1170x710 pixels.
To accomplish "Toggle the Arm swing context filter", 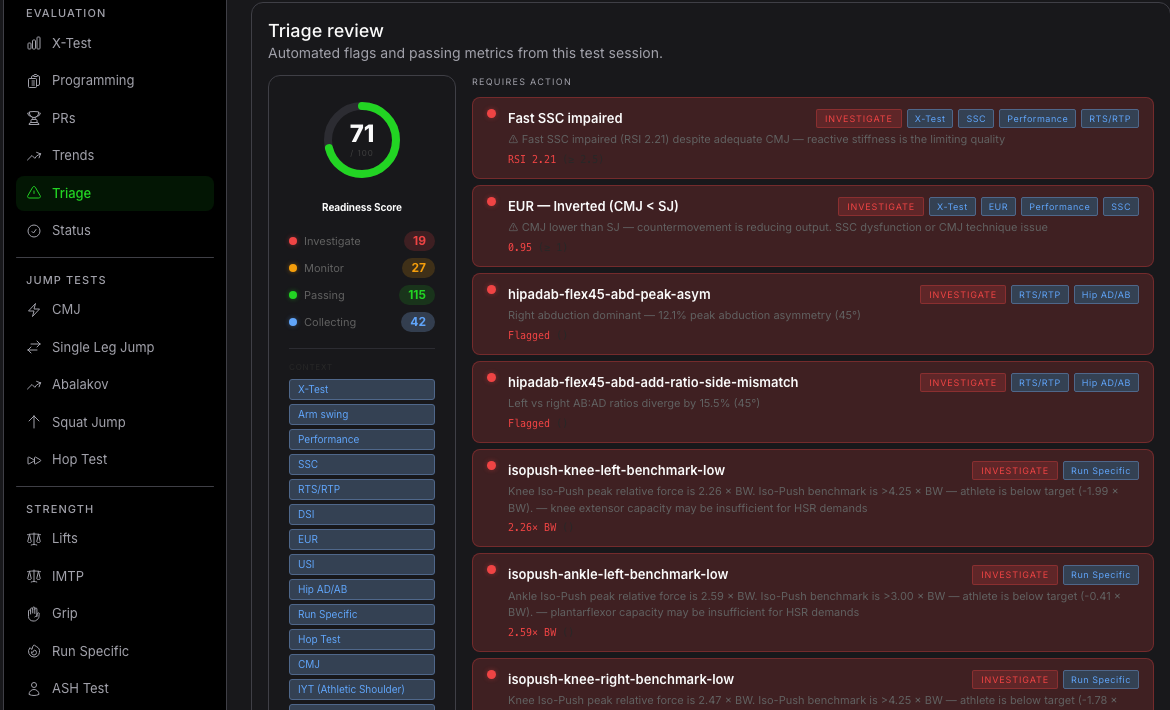I will pos(362,415).
